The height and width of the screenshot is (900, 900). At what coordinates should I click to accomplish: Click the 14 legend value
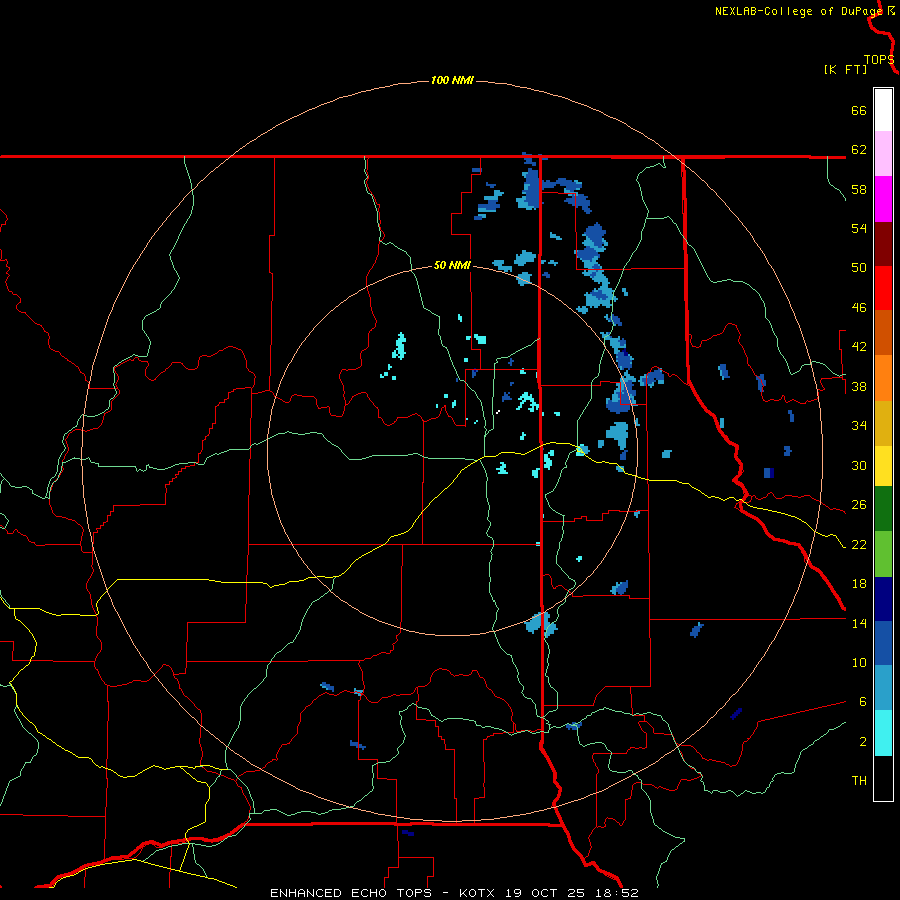[x=859, y=623]
